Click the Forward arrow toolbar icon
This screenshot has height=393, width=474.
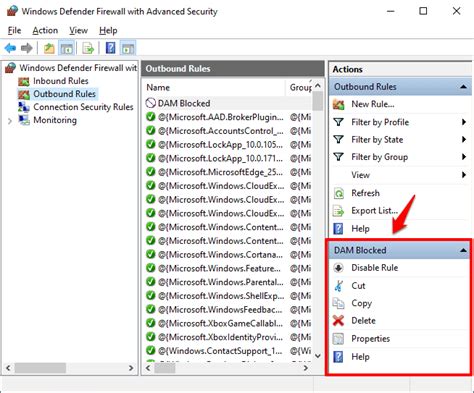tap(27, 49)
